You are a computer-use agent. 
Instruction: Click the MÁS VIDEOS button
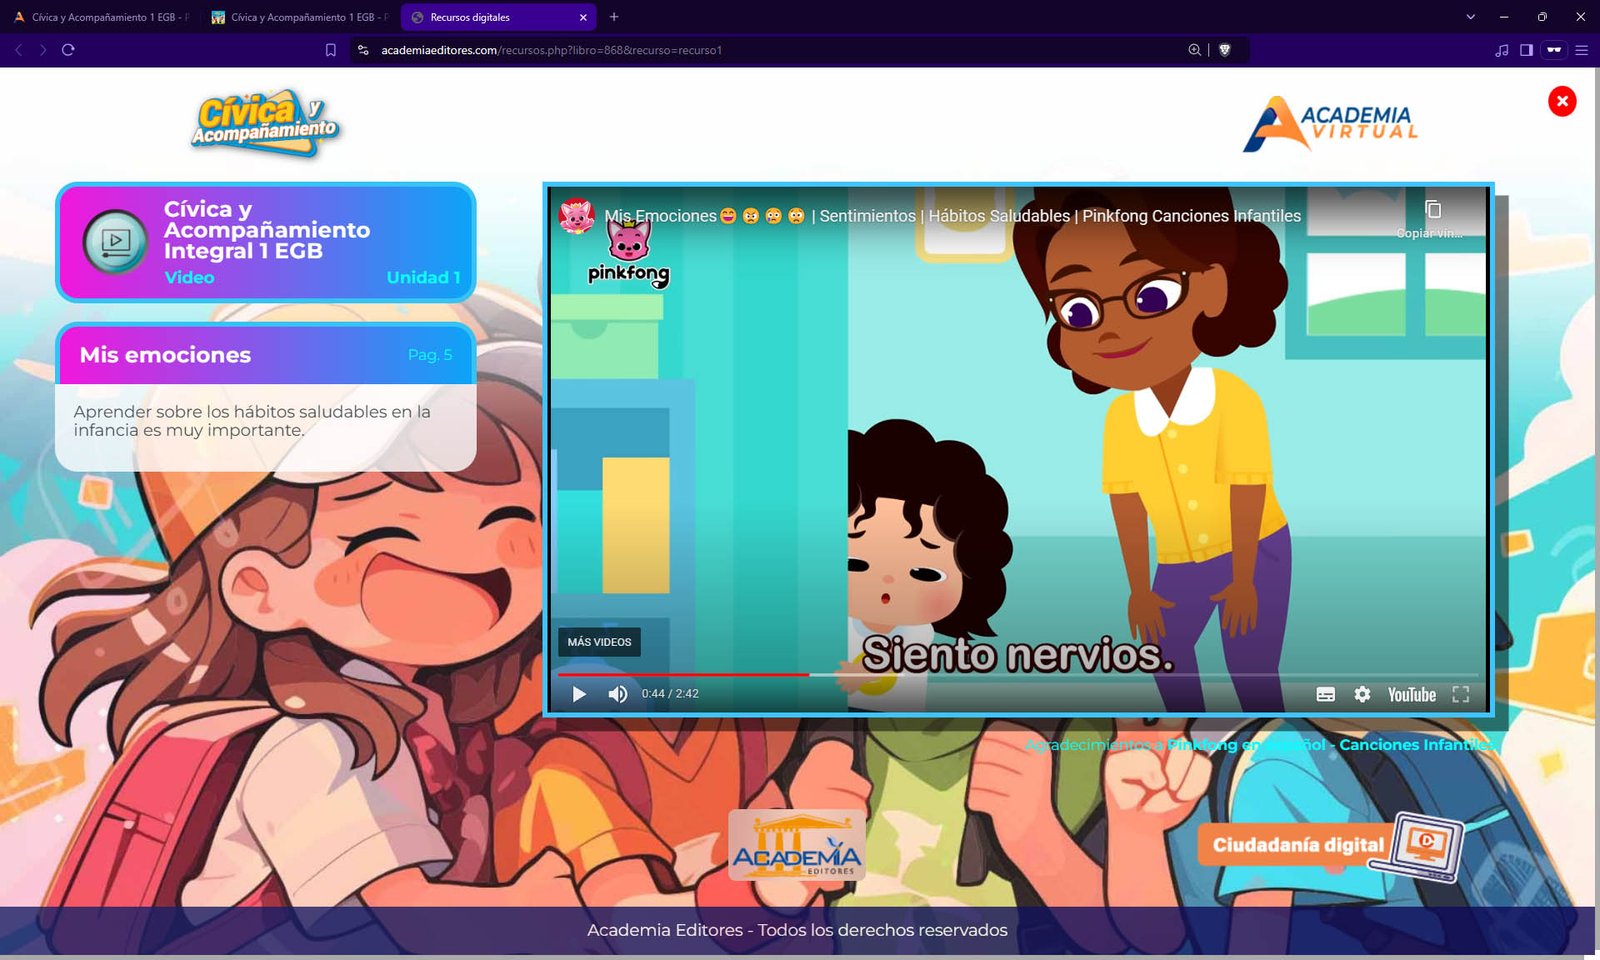coord(600,642)
